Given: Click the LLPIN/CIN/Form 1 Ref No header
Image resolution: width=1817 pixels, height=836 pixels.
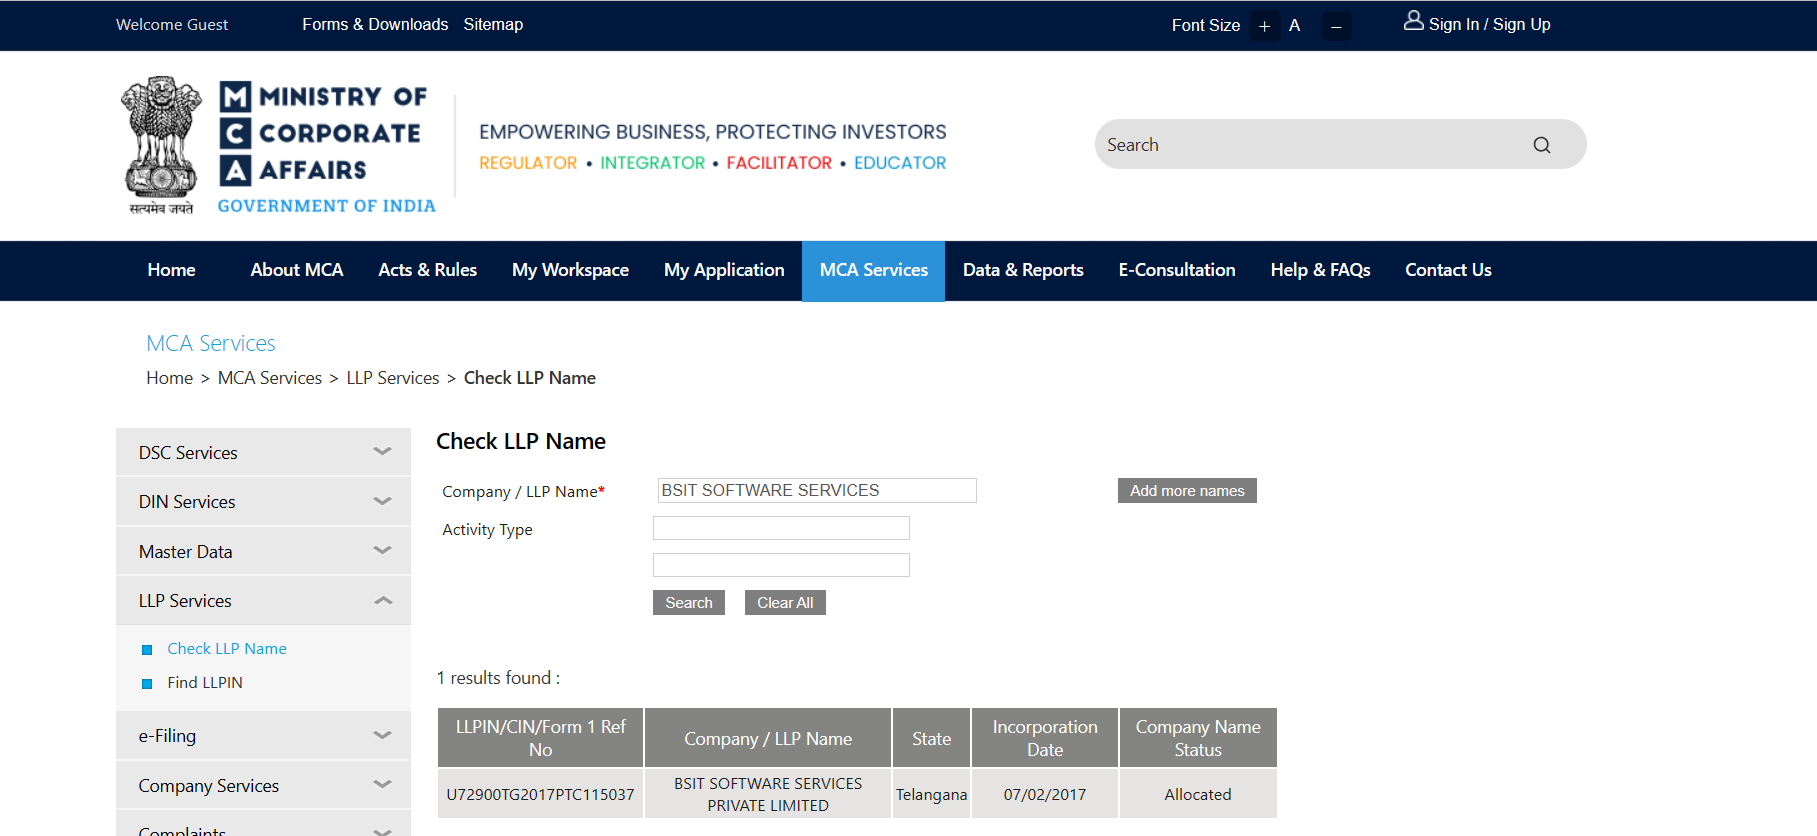Looking at the screenshot, I should coord(540,738).
